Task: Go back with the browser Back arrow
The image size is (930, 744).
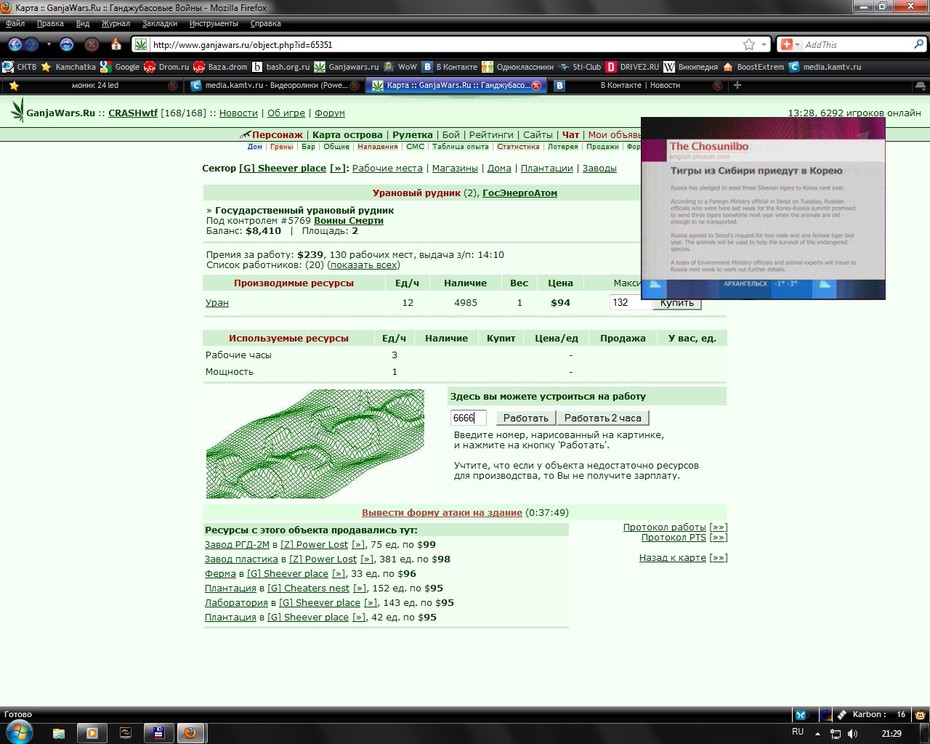Action: [x=15, y=44]
